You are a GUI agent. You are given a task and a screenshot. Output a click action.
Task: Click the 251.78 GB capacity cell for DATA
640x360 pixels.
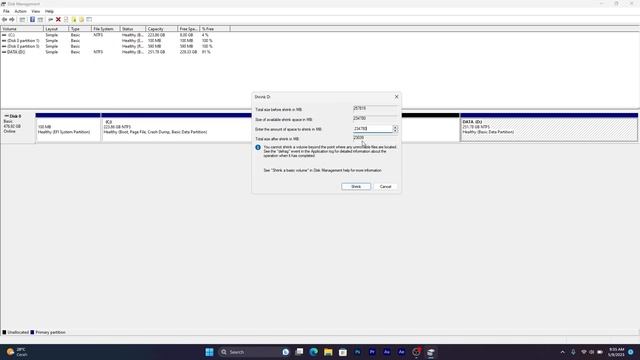click(156, 52)
